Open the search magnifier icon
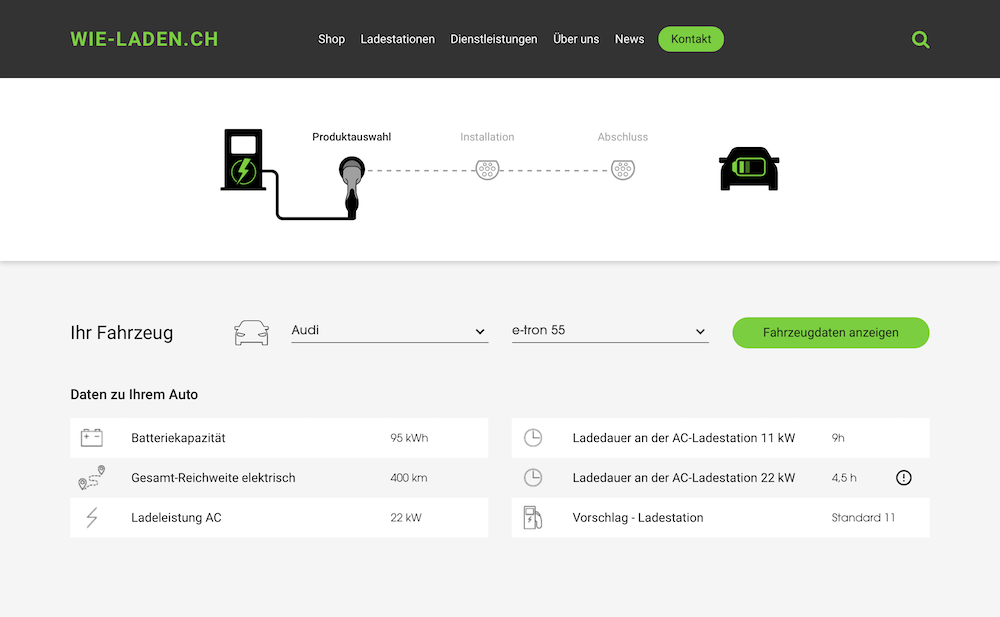Viewport: 1000px width, 617px height. pos(920,40)
